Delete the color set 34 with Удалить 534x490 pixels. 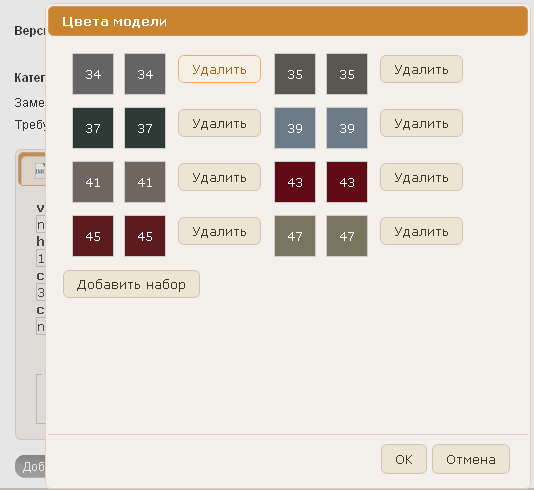219,69
